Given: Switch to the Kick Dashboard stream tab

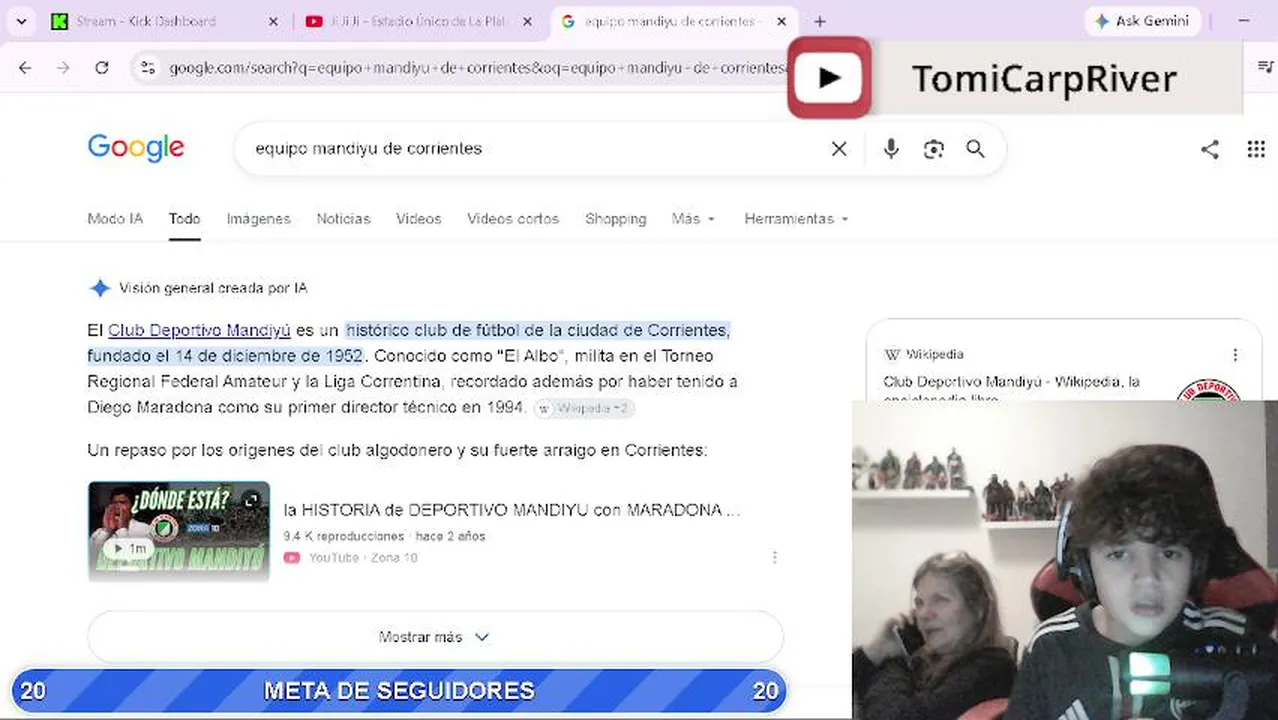Looking at the screenshot, I should click(x=166, y=21).
